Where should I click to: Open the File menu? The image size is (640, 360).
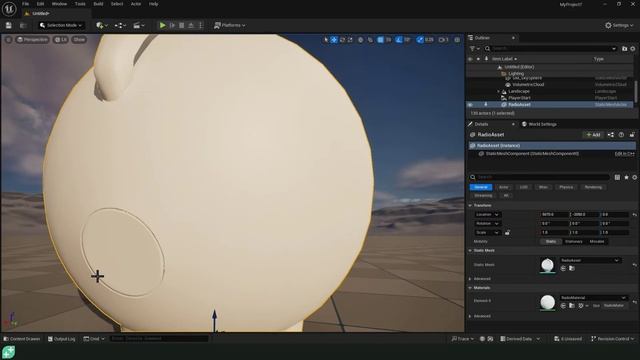click(25, 4)
